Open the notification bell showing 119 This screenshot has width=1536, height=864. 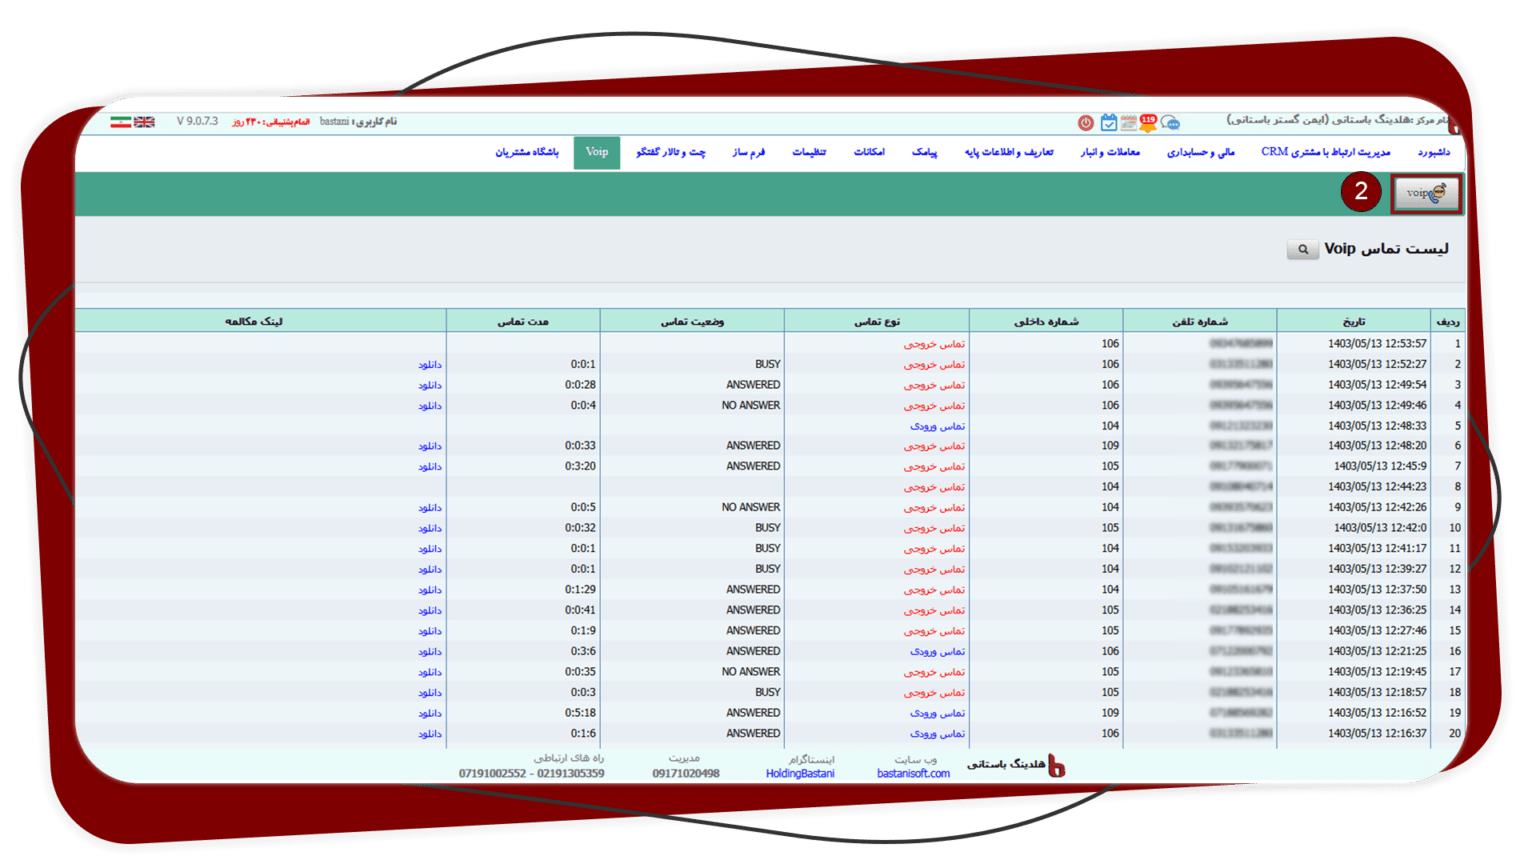point(1147,122)
